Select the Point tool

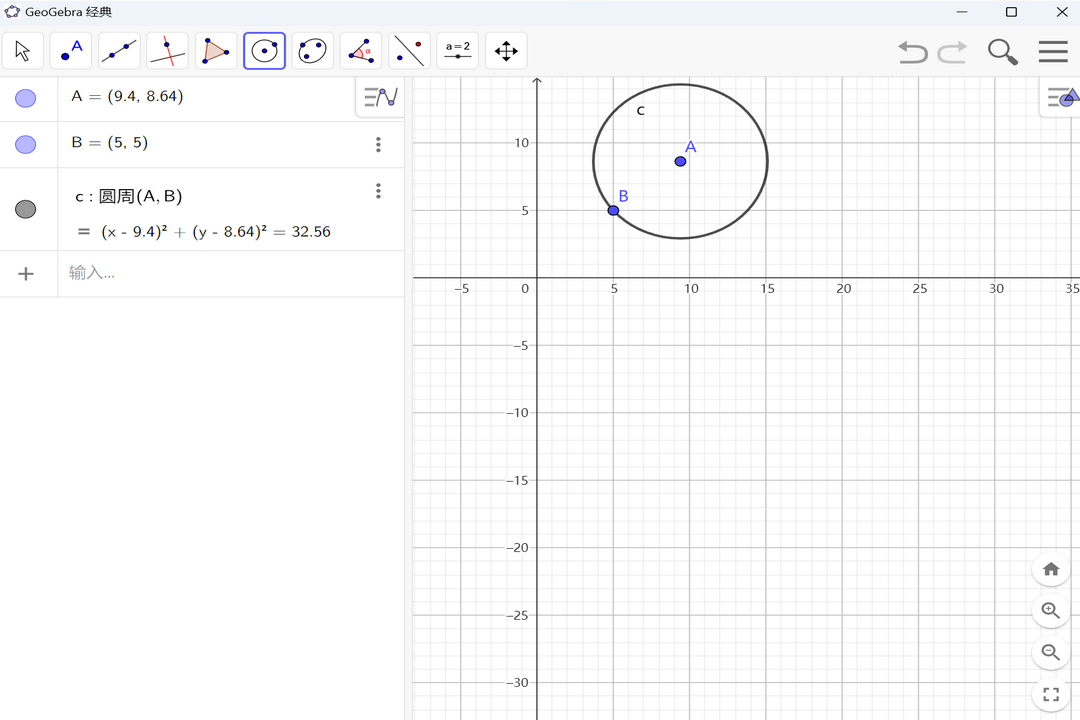point(70,50)
